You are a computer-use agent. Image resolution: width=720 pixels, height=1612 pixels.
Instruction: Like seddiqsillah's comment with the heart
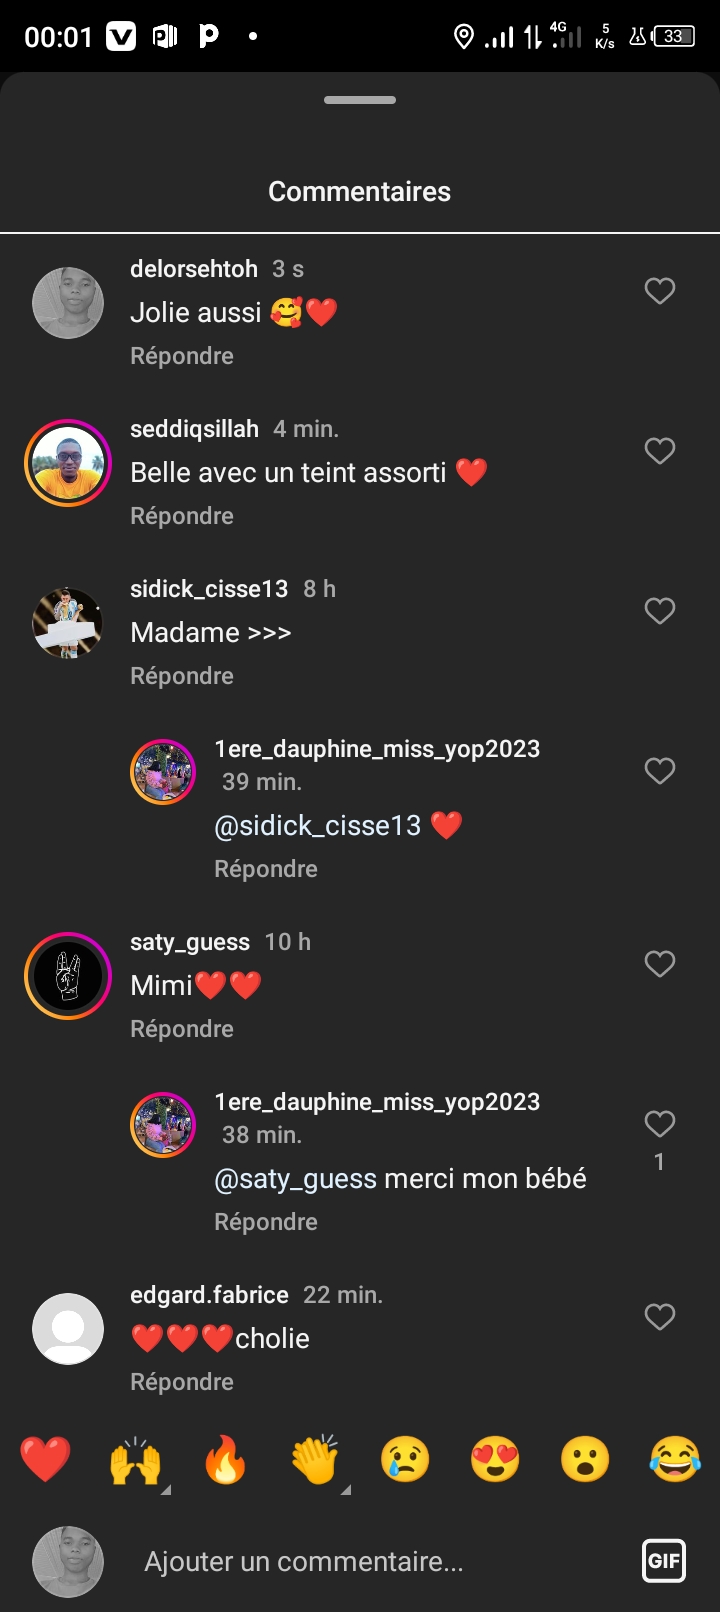click(659, 451)
